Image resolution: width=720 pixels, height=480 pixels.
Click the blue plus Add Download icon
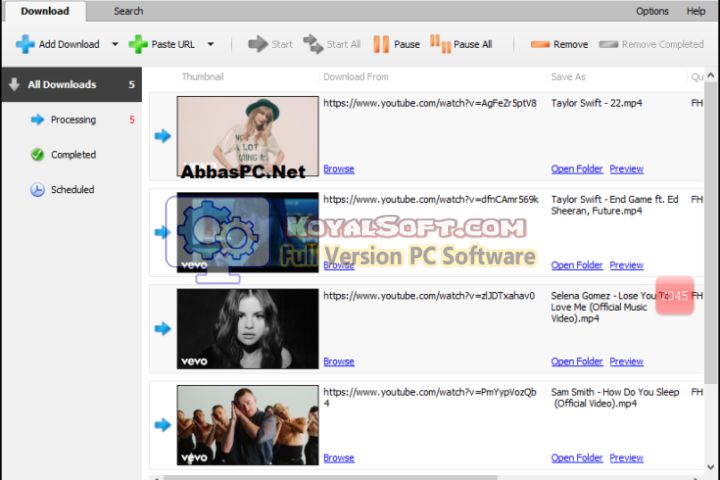coord(25,45)
